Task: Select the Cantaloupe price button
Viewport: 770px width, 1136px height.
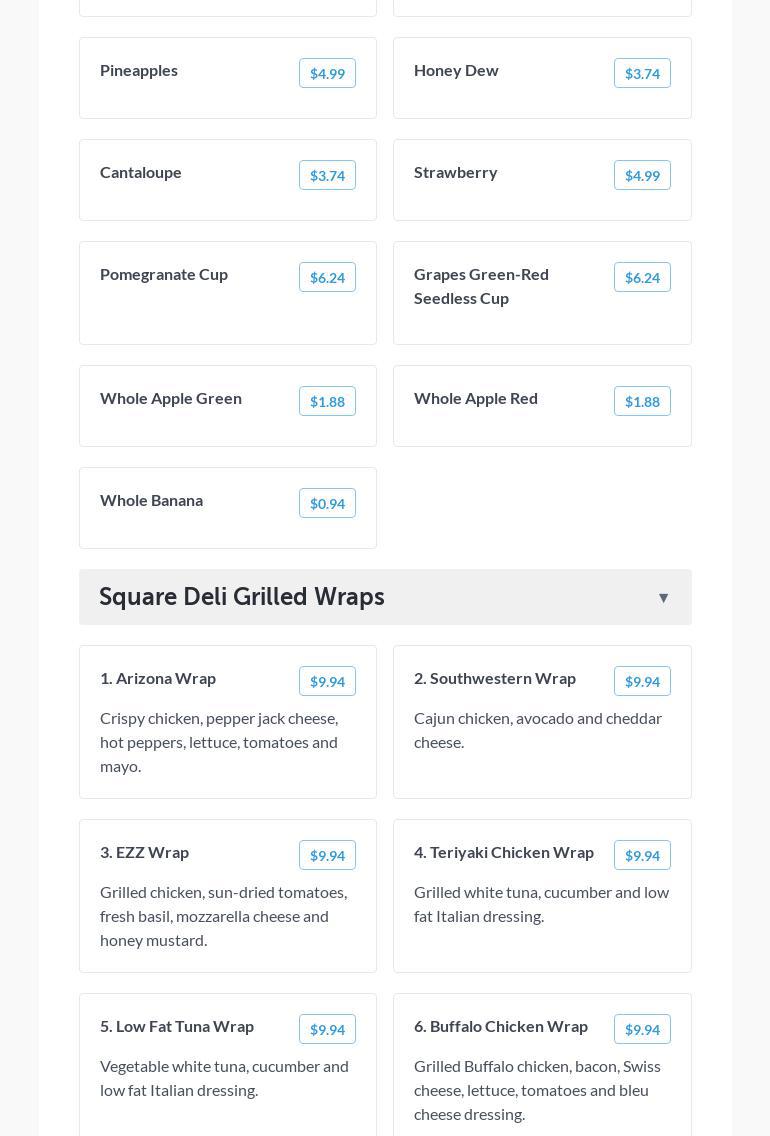Action: (327, 175)
